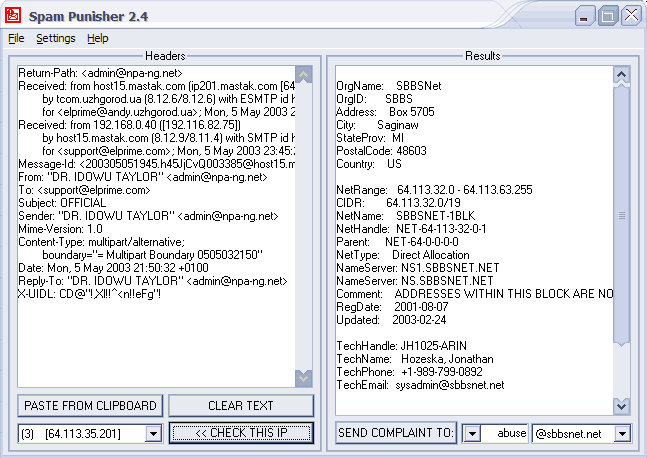Screen dimensions: 647x458
Task: Click the NameServer: NS.SBBSNET.NET line
Action: [415, 281]
